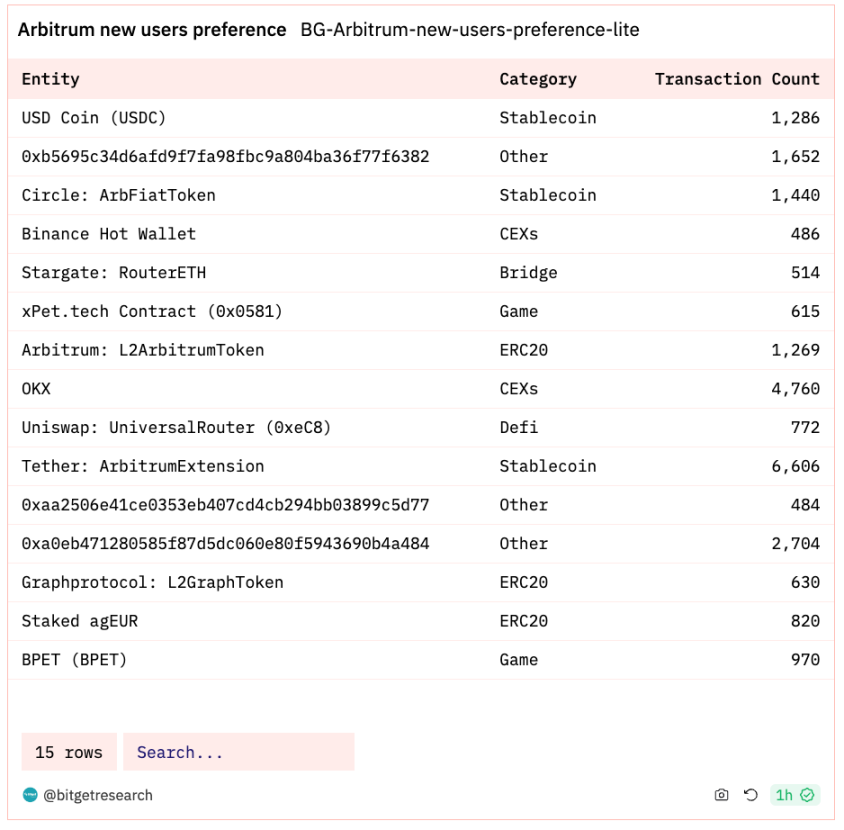Click the bitgetresearch avatar icon
Screen dimensions: 844x830
tap(30, 794)
